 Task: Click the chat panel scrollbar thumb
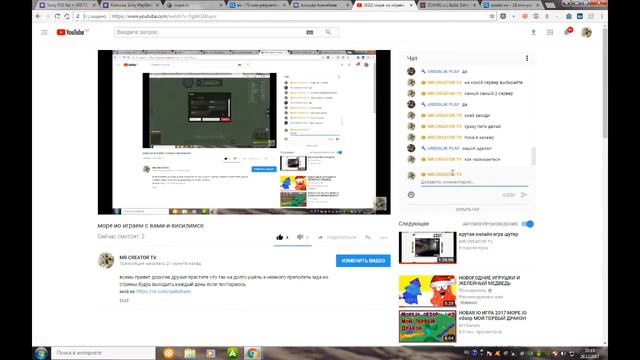(533, 156)
